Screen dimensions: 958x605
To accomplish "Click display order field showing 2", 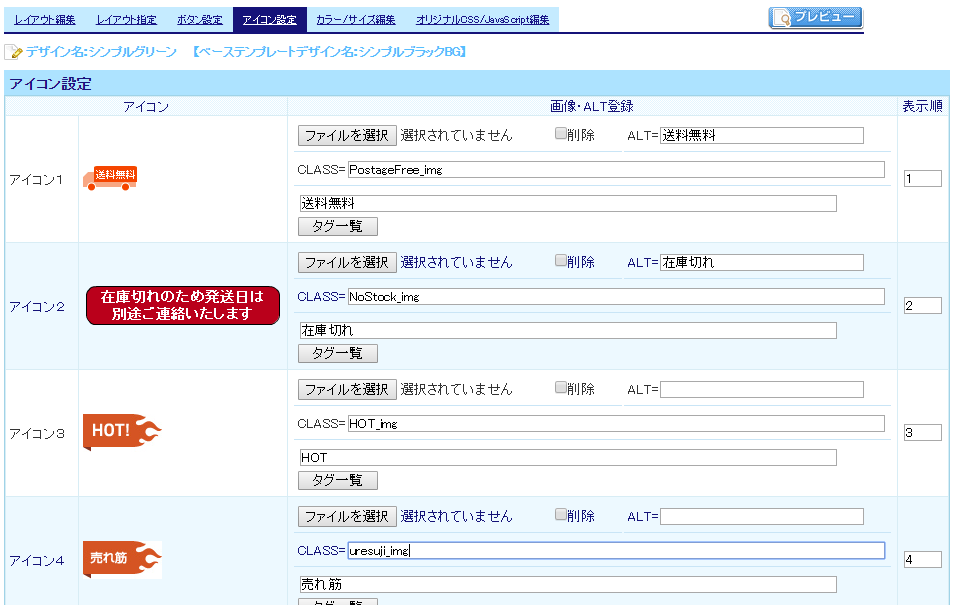I will click(x=923, y=306).
